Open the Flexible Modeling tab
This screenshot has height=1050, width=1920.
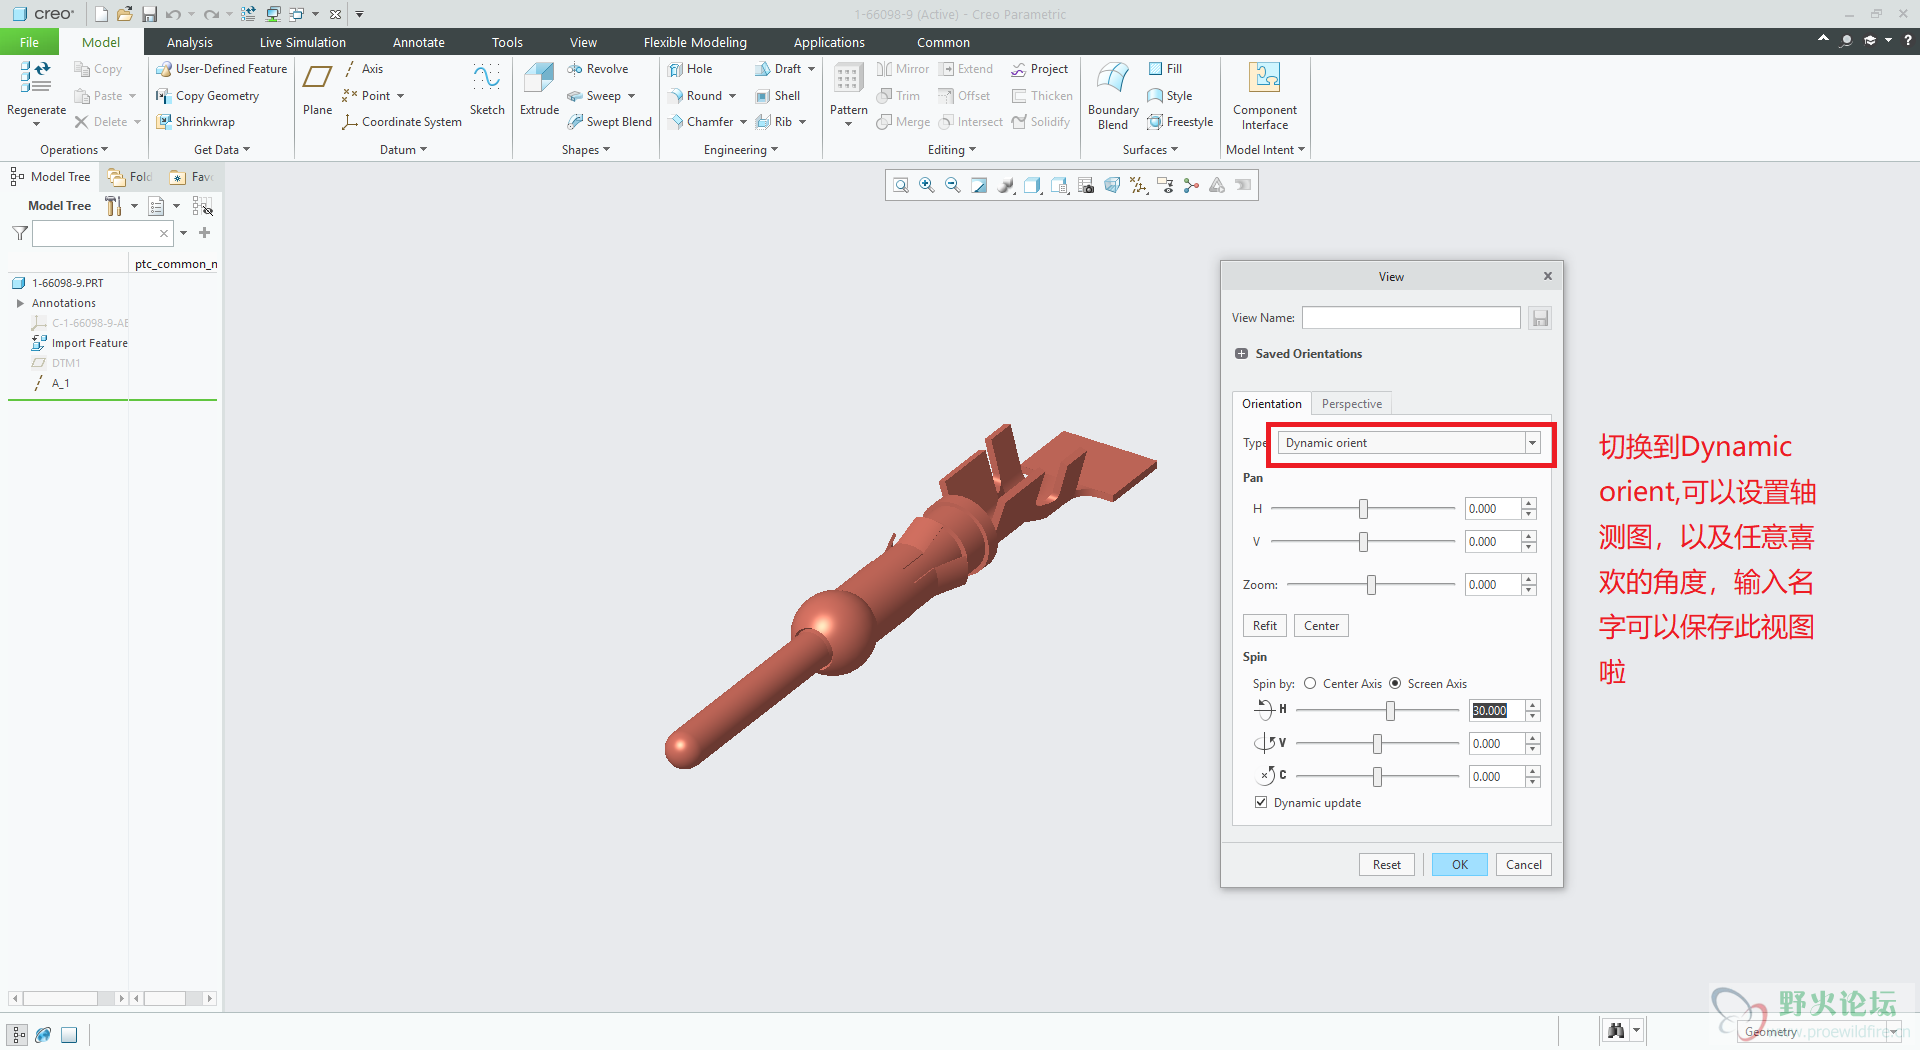click(695, 42)
